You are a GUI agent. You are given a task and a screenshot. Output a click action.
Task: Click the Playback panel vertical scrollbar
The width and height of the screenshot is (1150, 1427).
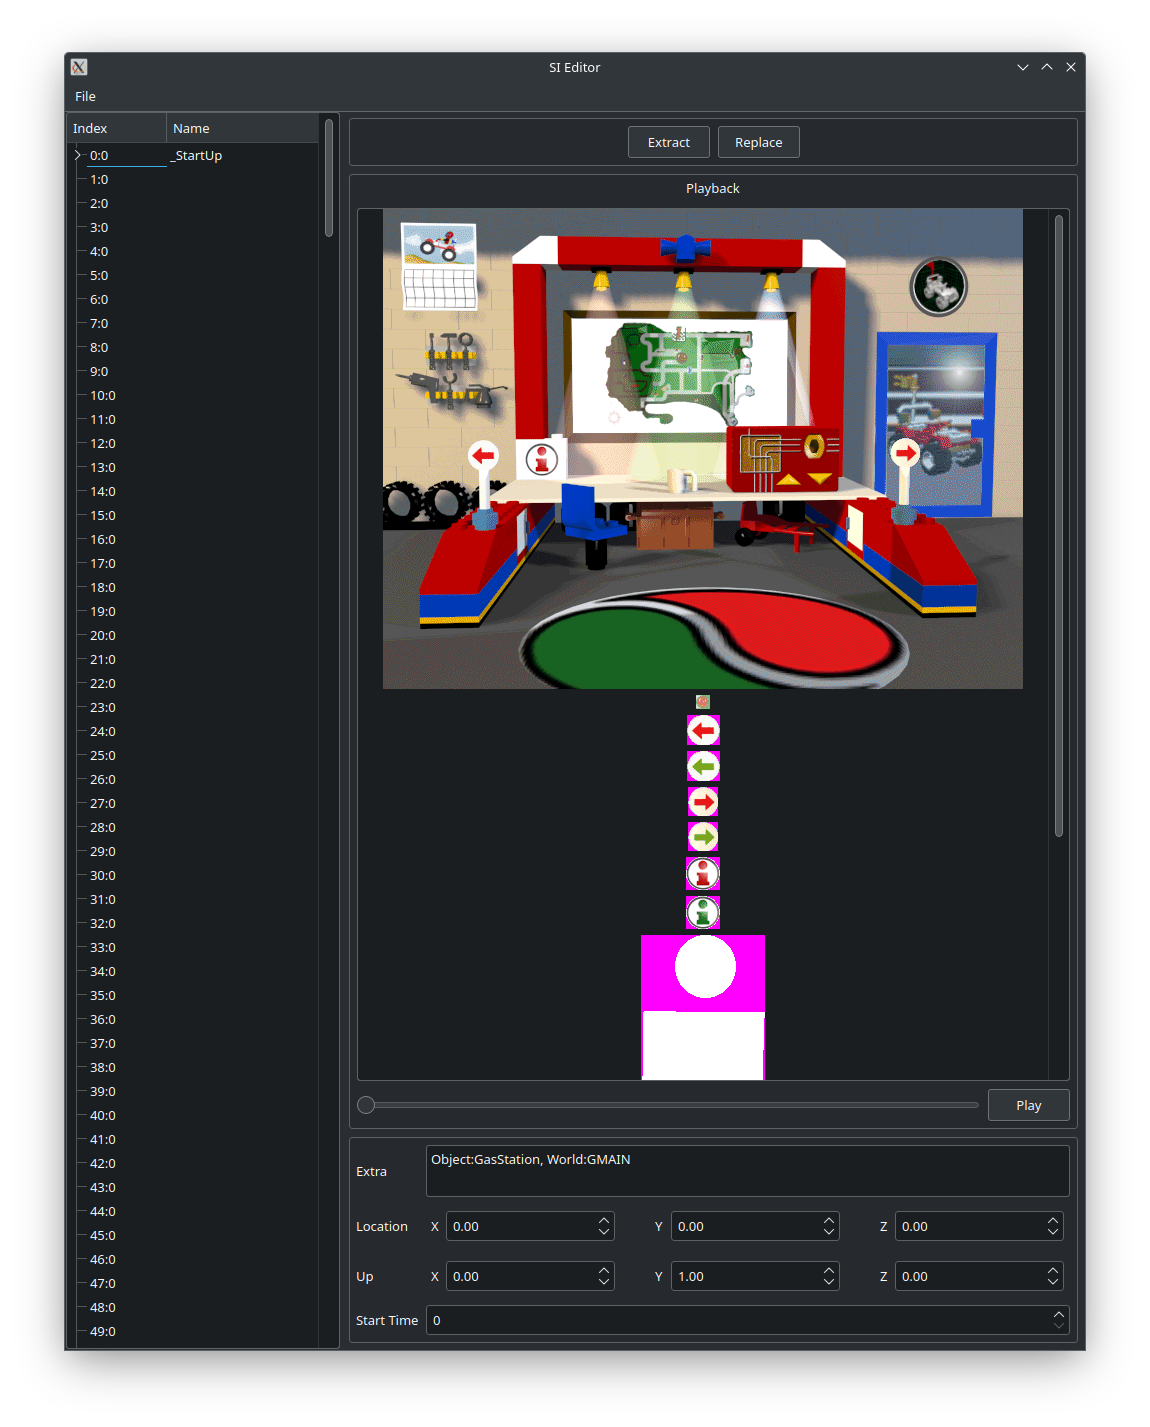[x=1059, y=525]
